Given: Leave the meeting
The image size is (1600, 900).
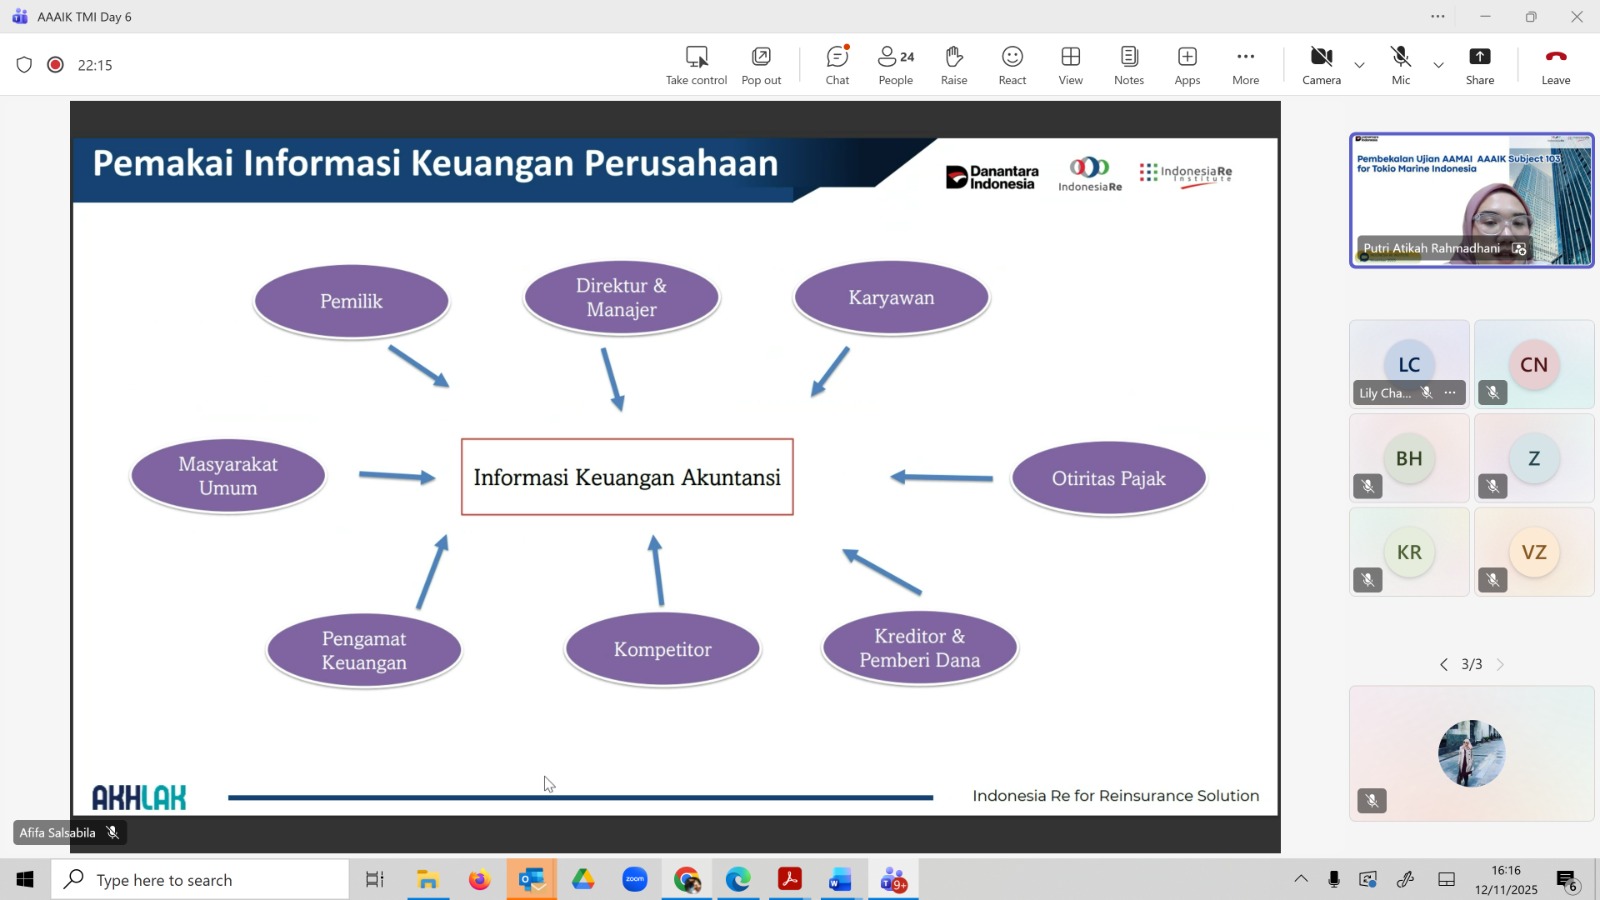Looking at the screenshot, I should pyautogui.click(x=1555, y=66).
